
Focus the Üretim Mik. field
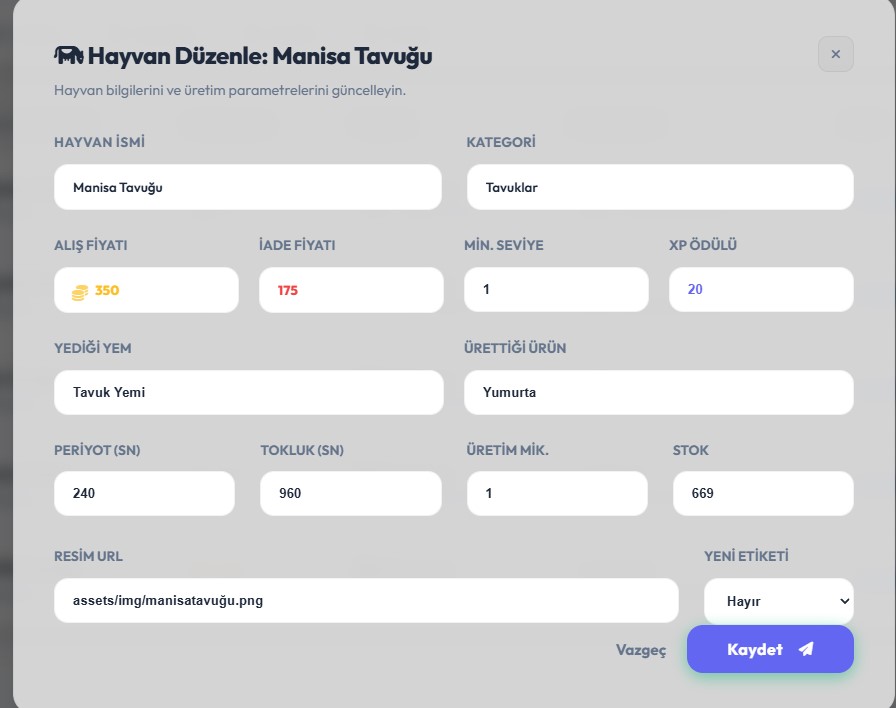tap(557, 493)
